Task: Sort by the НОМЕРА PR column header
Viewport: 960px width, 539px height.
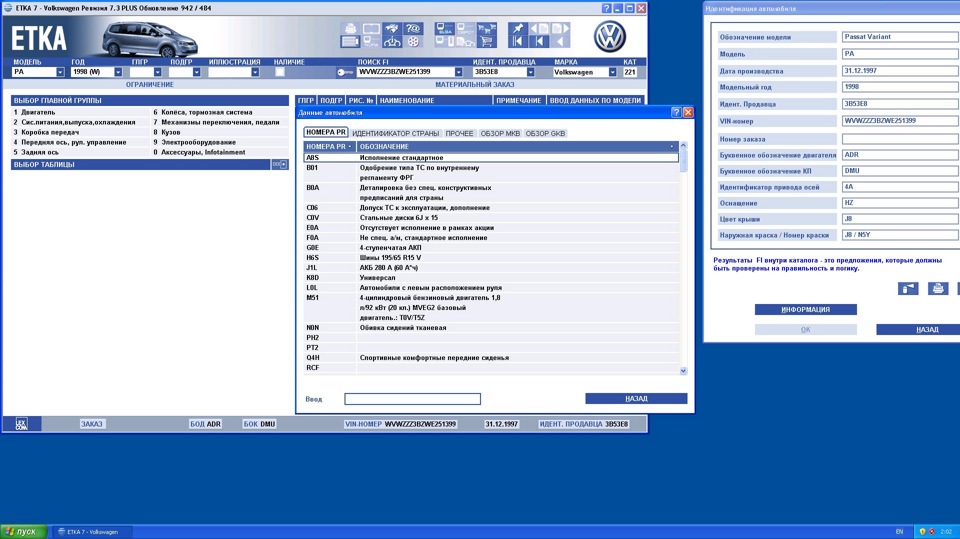Action: 329,146
